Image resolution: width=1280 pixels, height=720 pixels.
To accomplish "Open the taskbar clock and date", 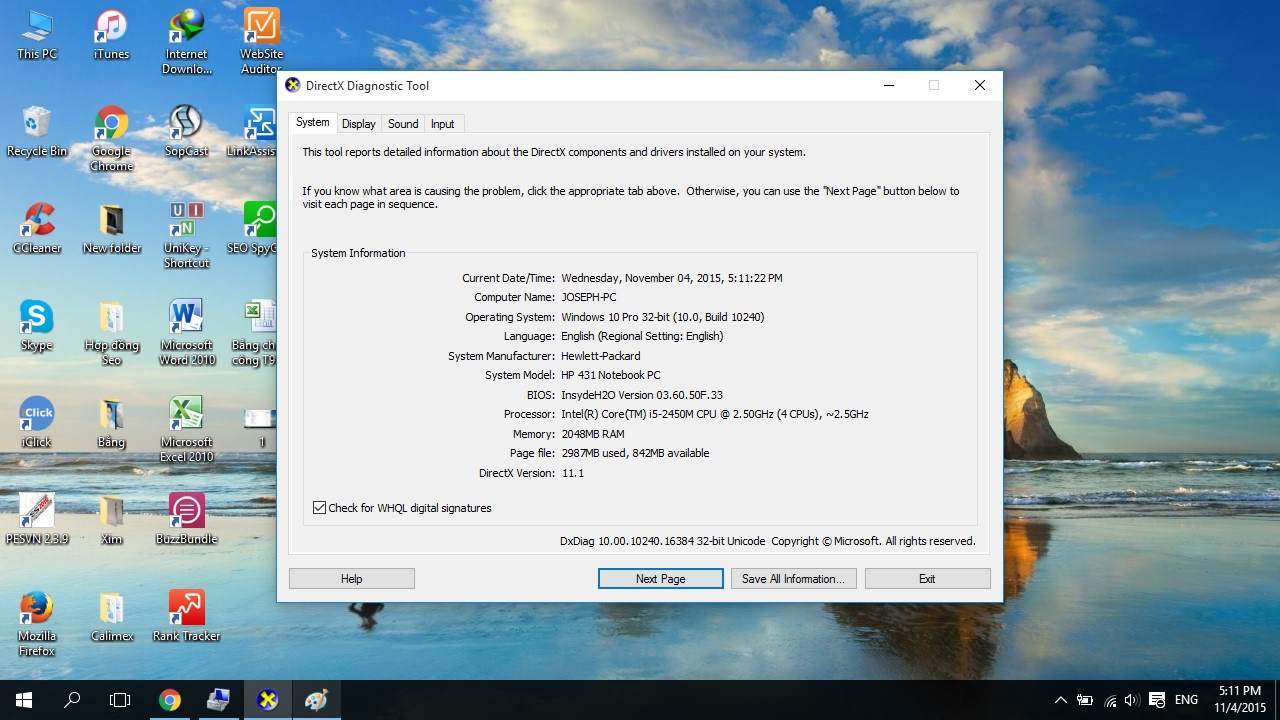I will coord(1240,700).
